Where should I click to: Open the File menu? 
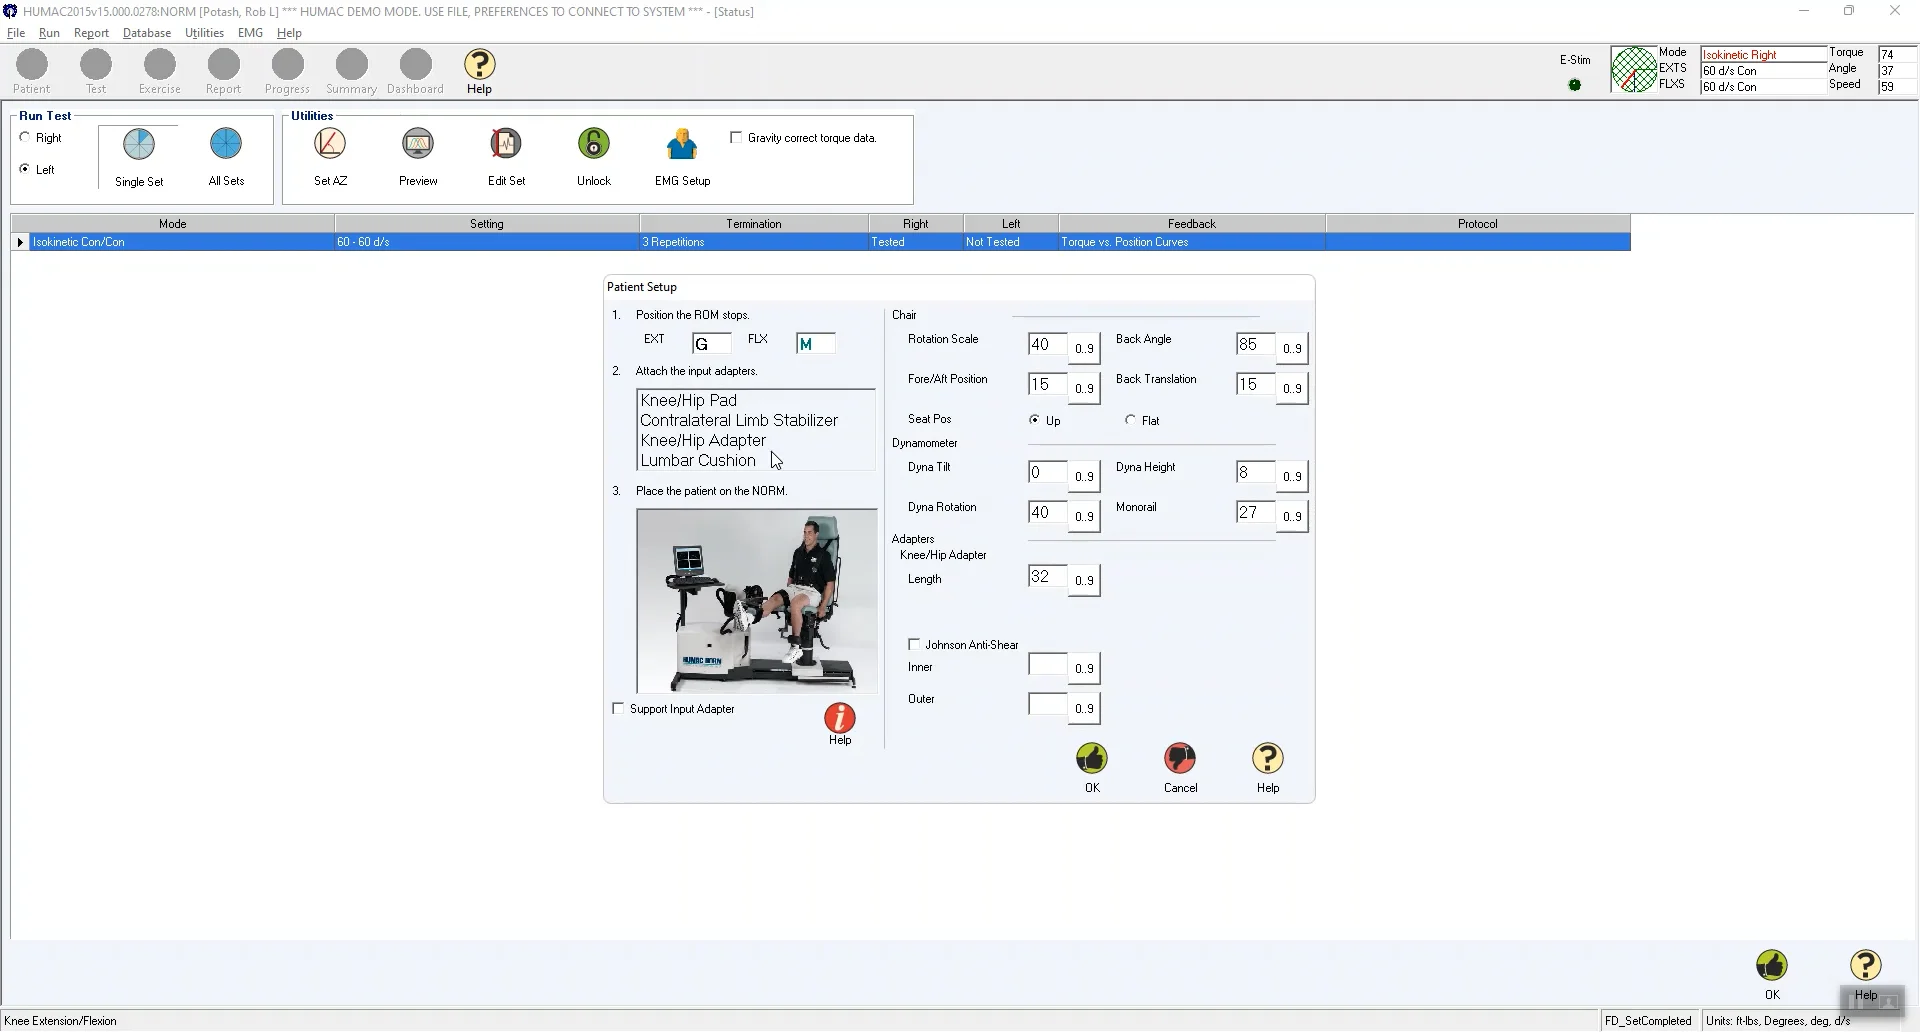coord(16,33)
